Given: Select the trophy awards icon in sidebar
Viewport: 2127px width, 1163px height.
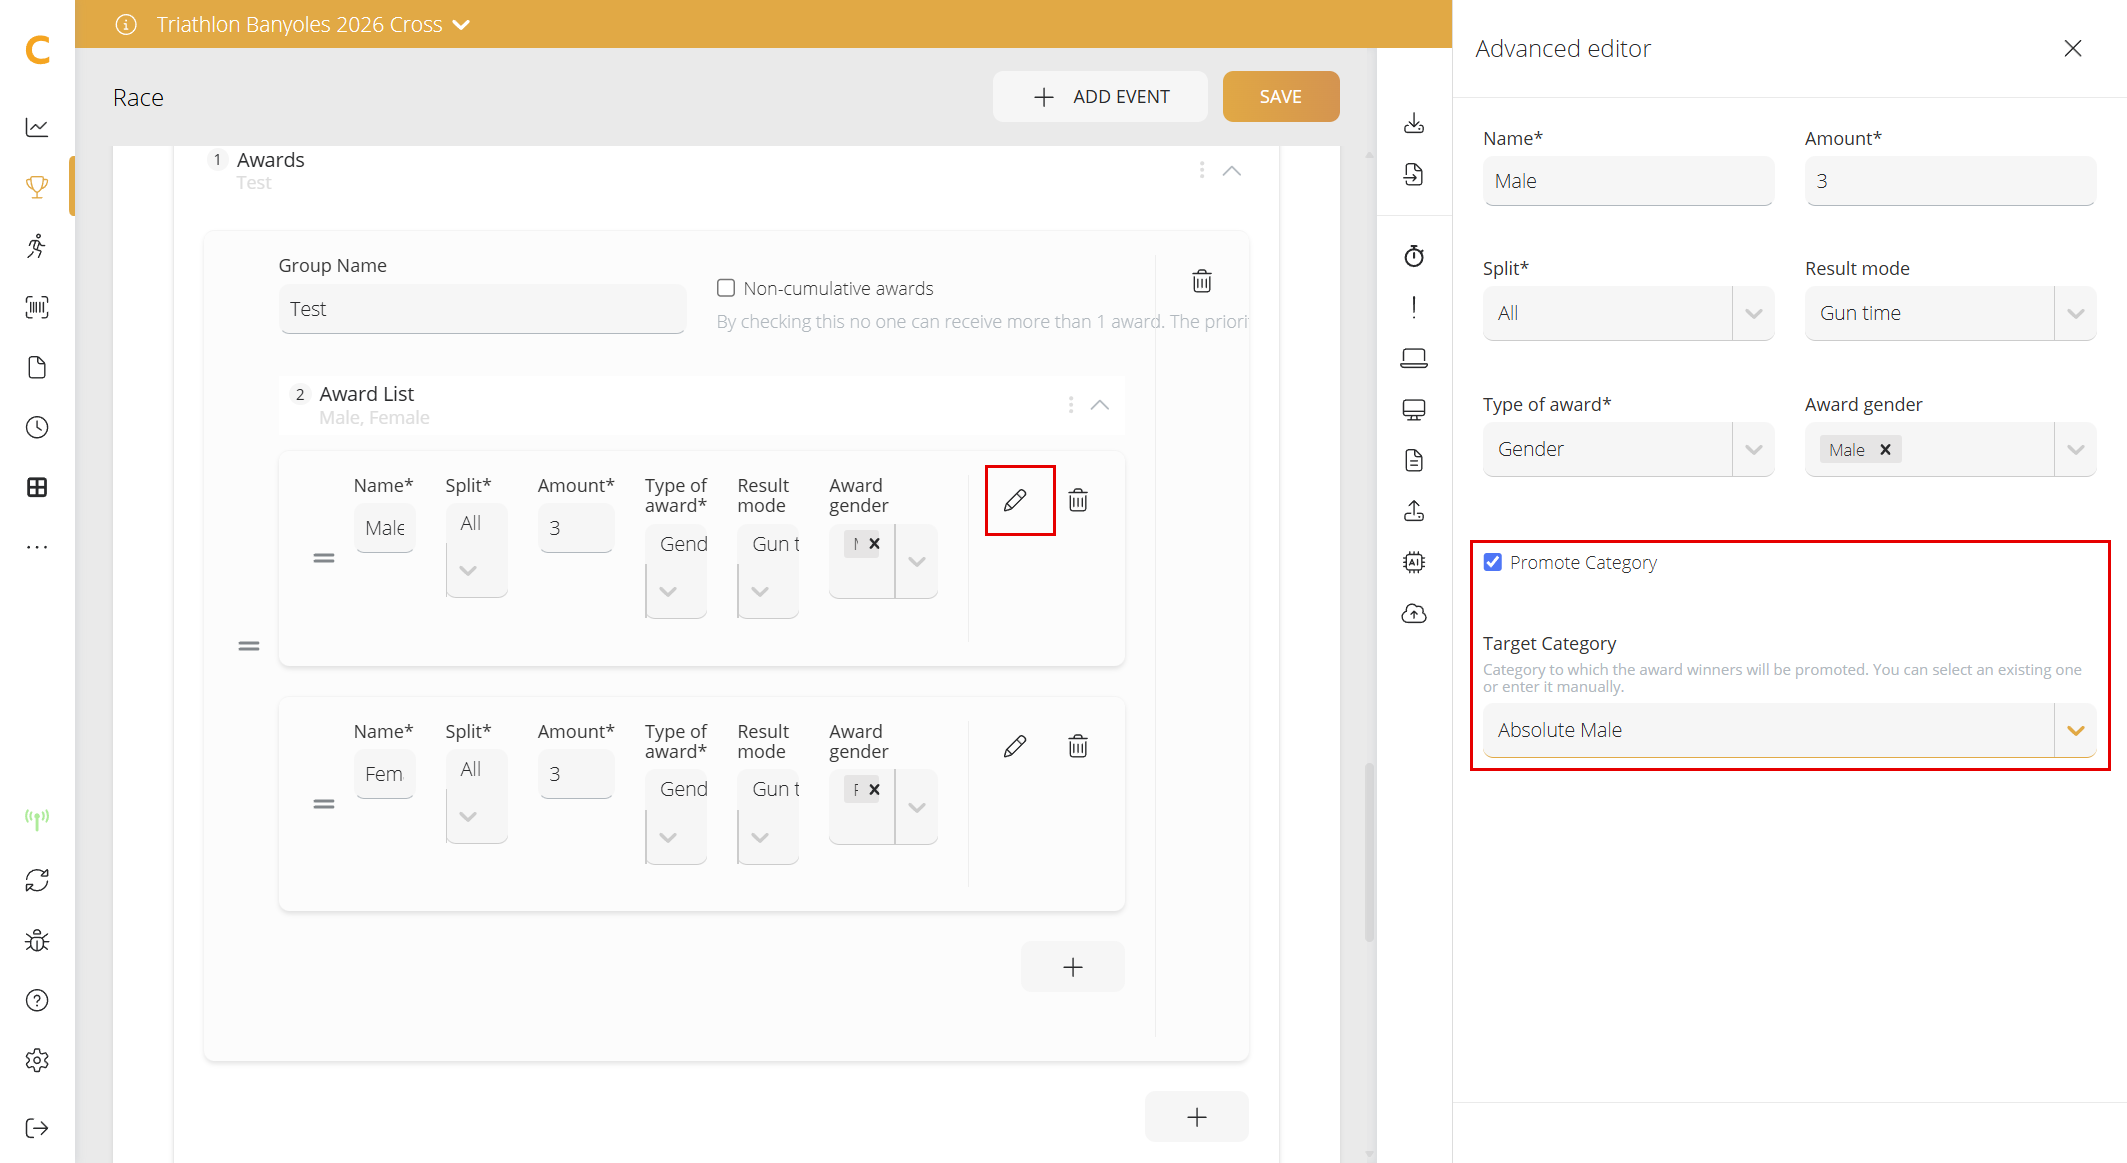Looking at the screenshot, I should click(37, 187).
